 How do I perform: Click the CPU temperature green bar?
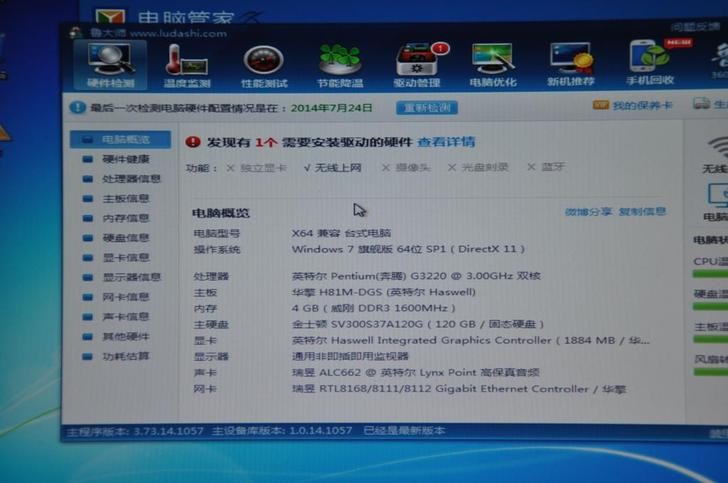710,274
